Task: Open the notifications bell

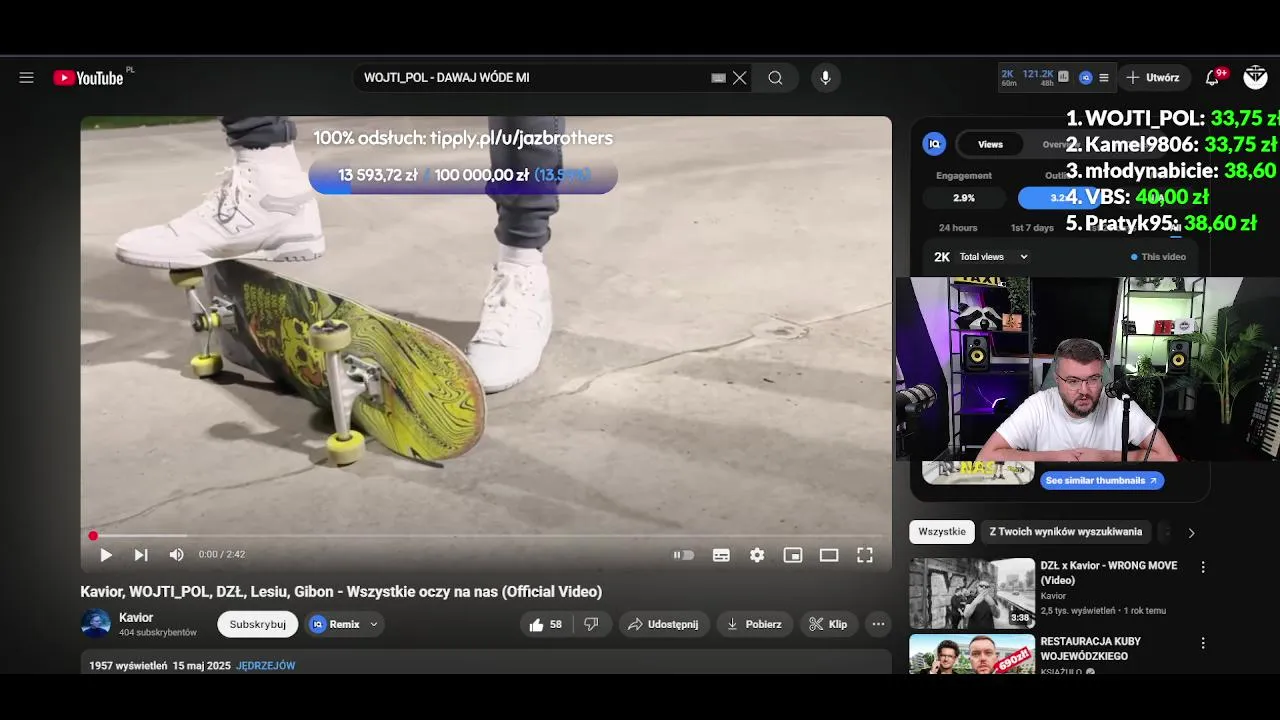Action: (x=1213, y=77)
